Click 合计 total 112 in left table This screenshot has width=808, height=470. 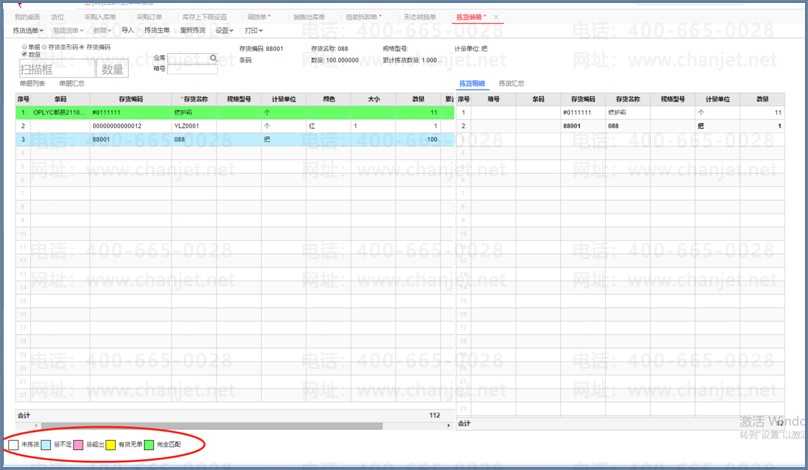click(x=434, y=415)
